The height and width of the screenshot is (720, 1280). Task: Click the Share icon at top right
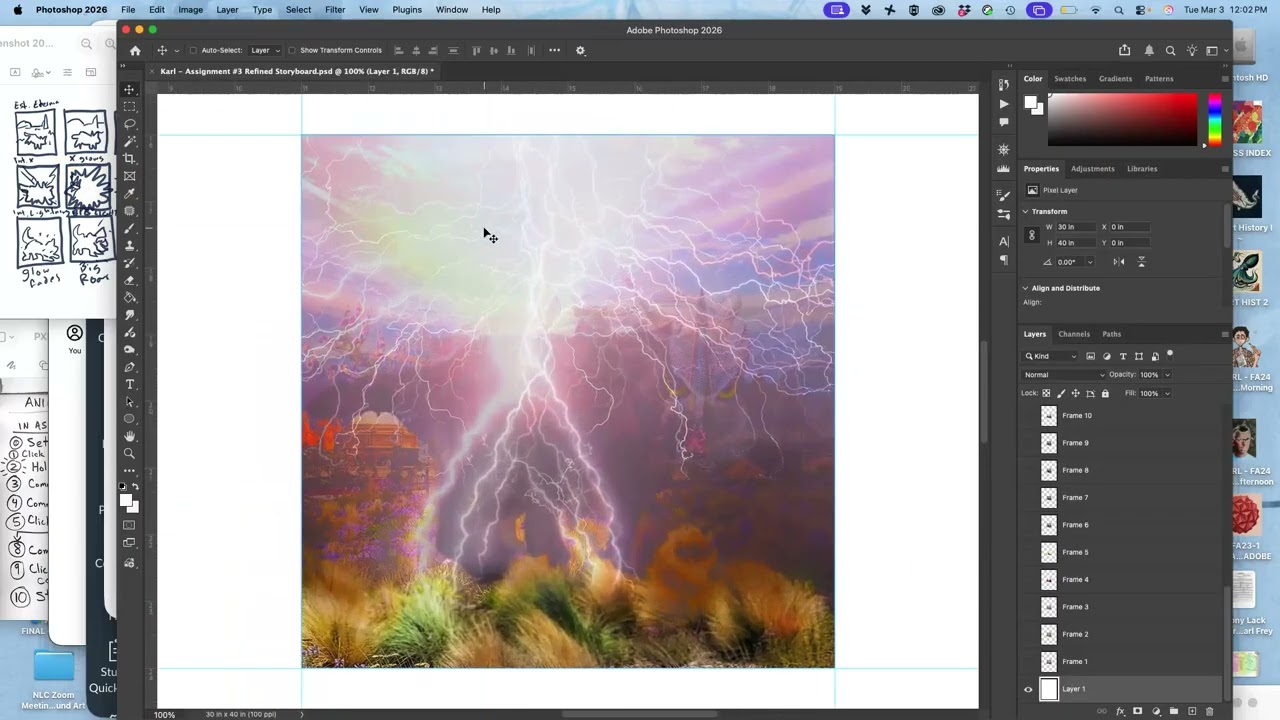[1125, 50]
